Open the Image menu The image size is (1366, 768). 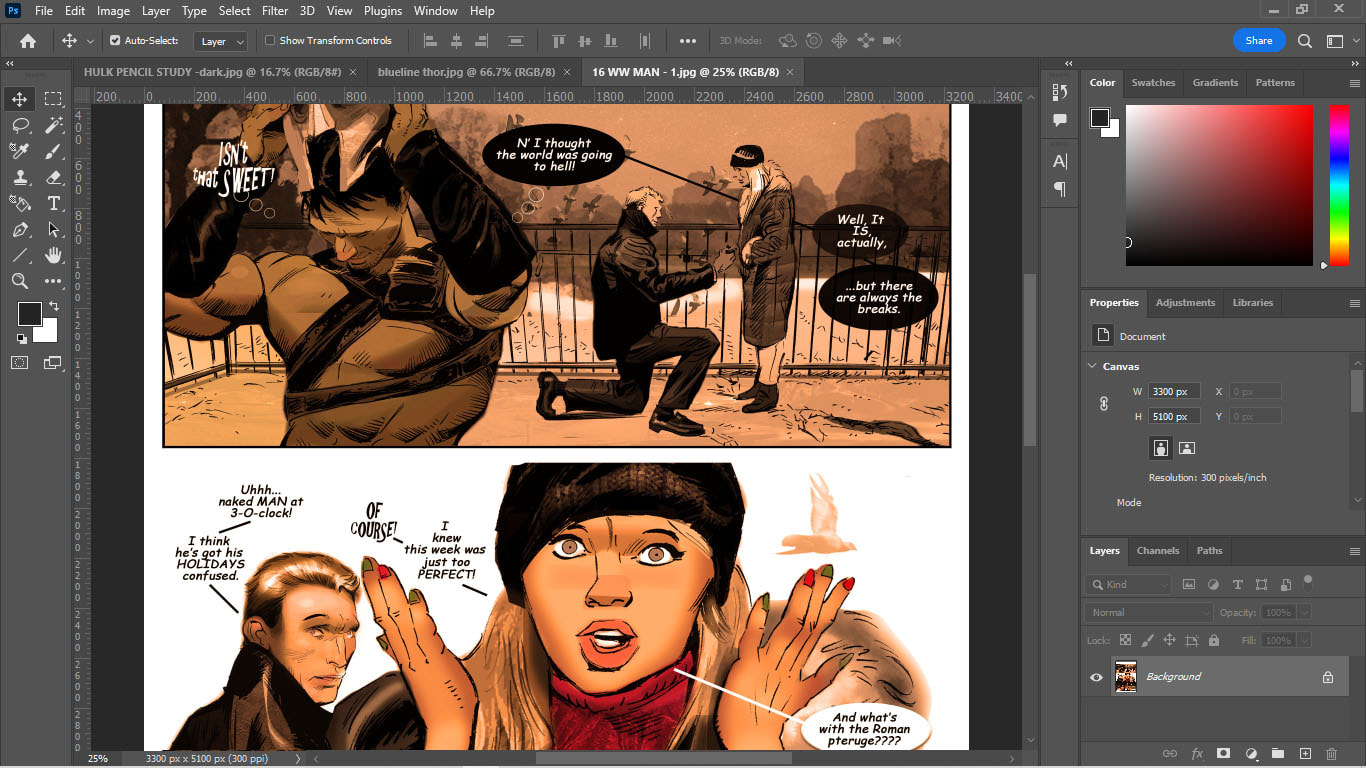(x=113, y=11)
